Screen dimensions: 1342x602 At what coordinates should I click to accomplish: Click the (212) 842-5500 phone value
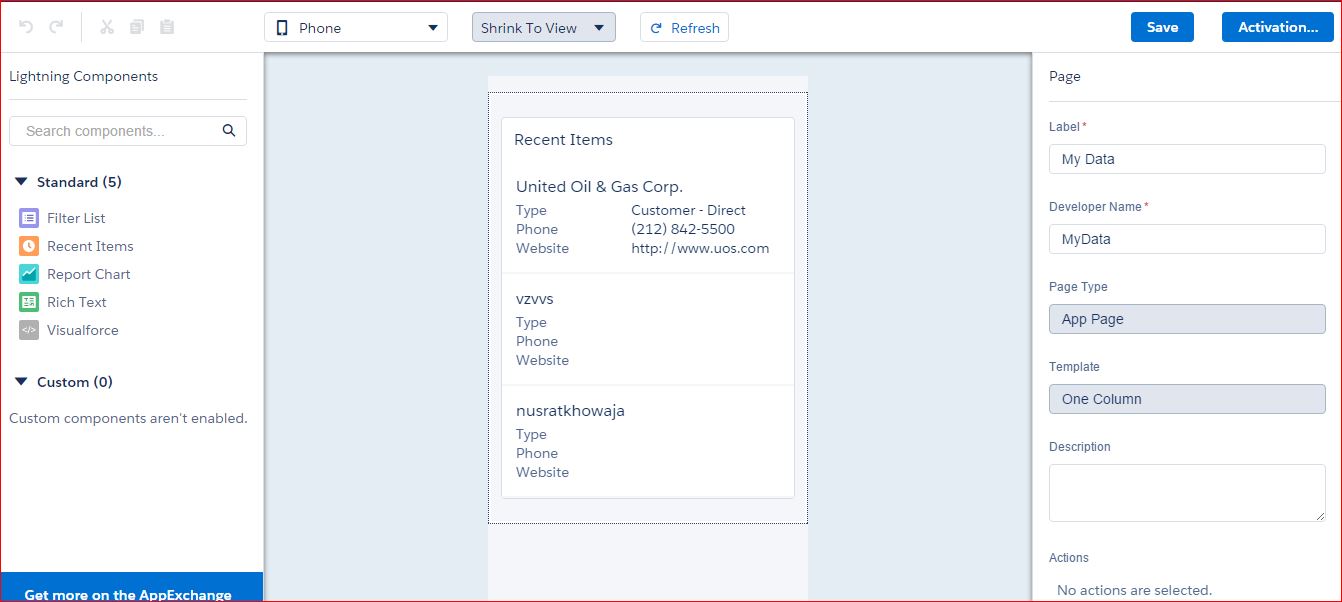[683, 229]
